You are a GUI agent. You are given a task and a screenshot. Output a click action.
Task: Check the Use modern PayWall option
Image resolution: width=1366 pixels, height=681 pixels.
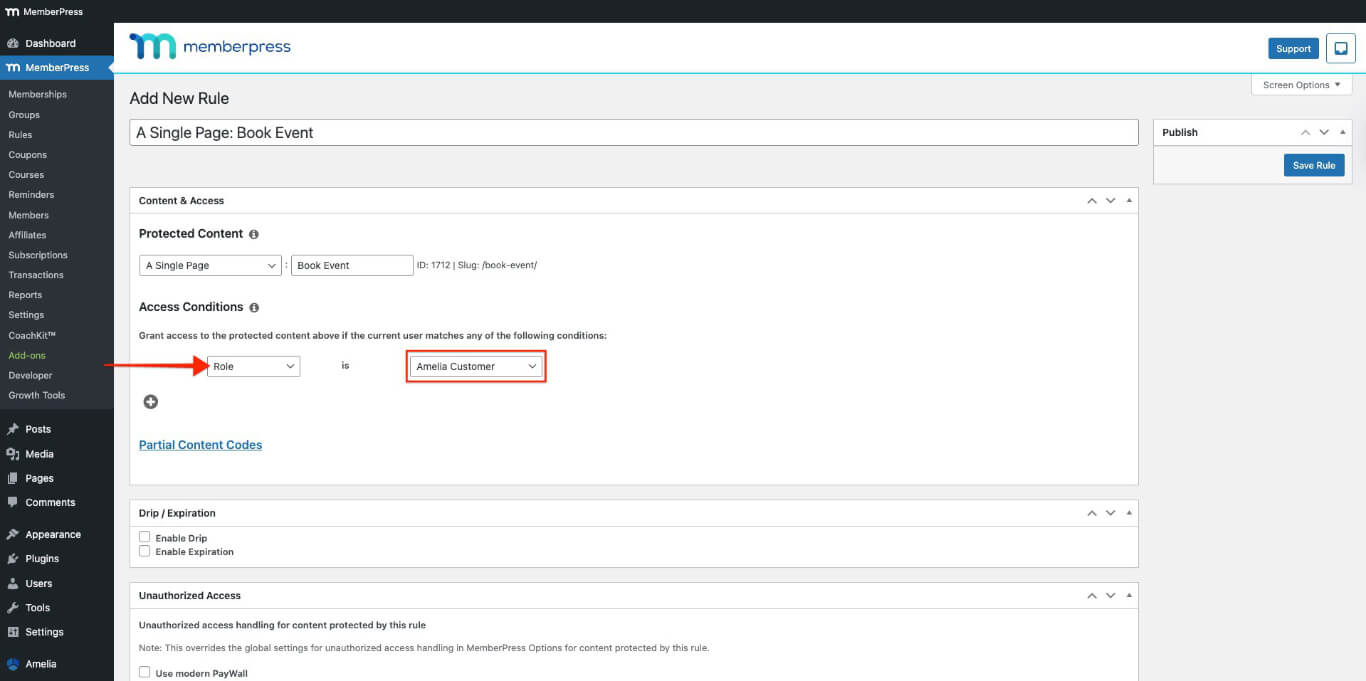(145, 672)
